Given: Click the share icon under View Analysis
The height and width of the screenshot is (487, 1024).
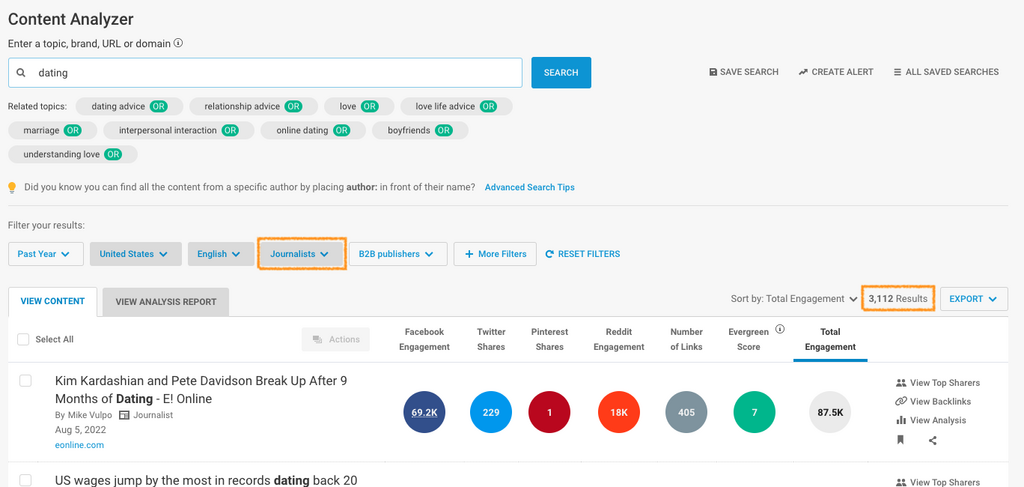Looking at the screenshot, I should pos(933,440).
